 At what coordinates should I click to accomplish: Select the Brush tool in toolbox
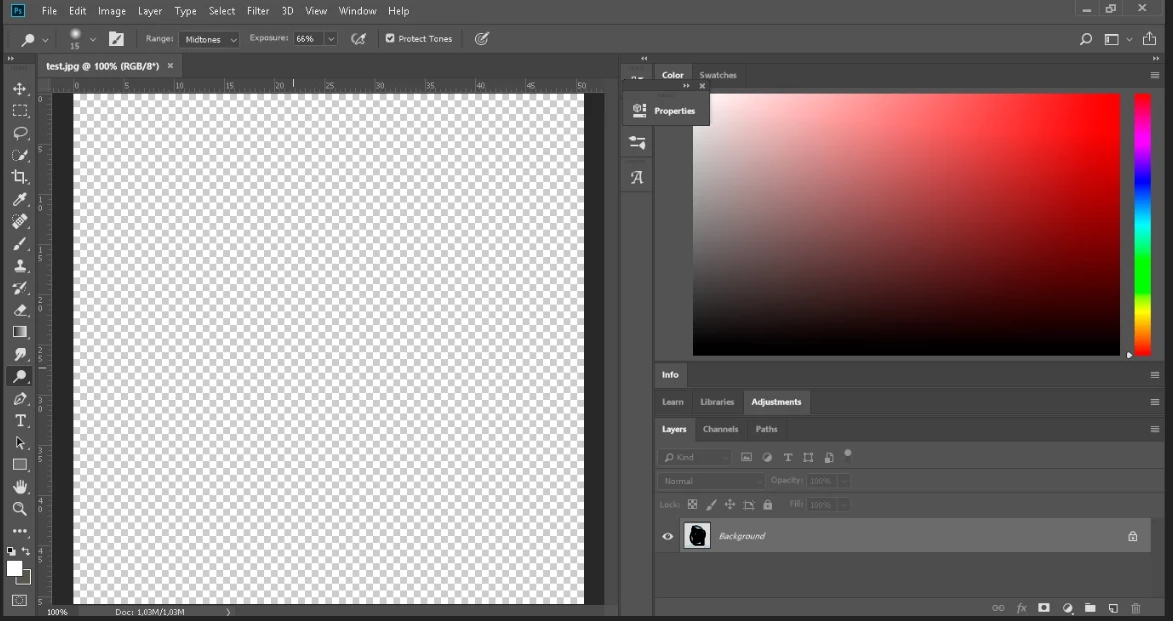20,244
